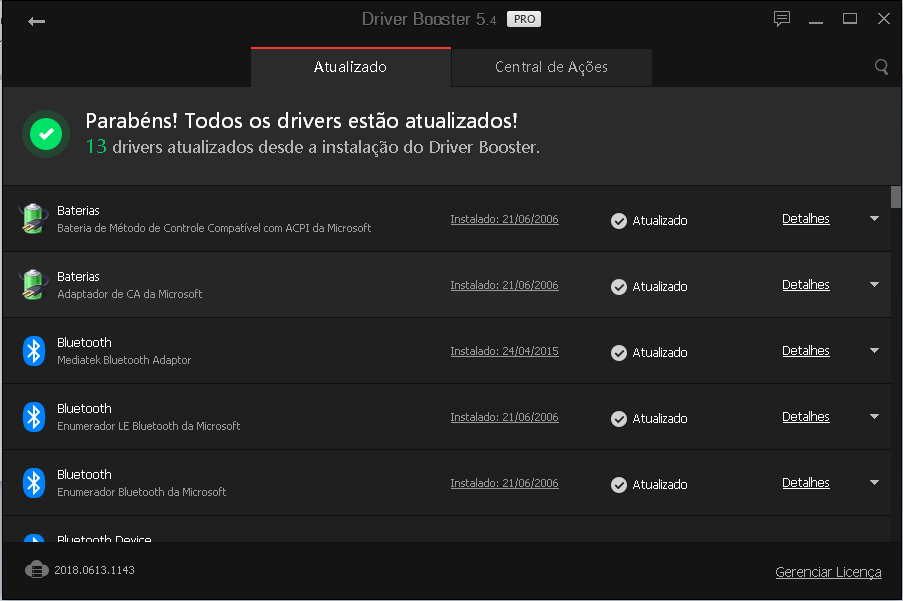Select the Mediatek Bluetooth Adaptor text

coord(124,360)
